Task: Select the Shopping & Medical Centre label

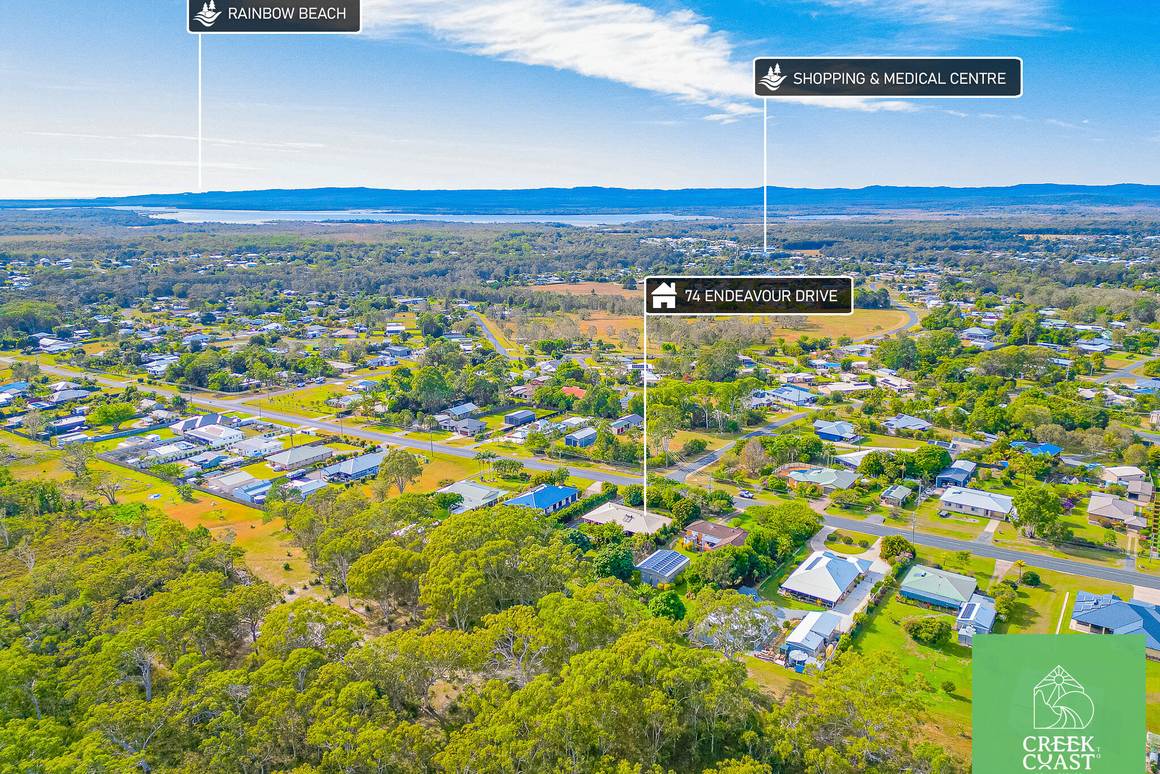Action: point(888,78)
